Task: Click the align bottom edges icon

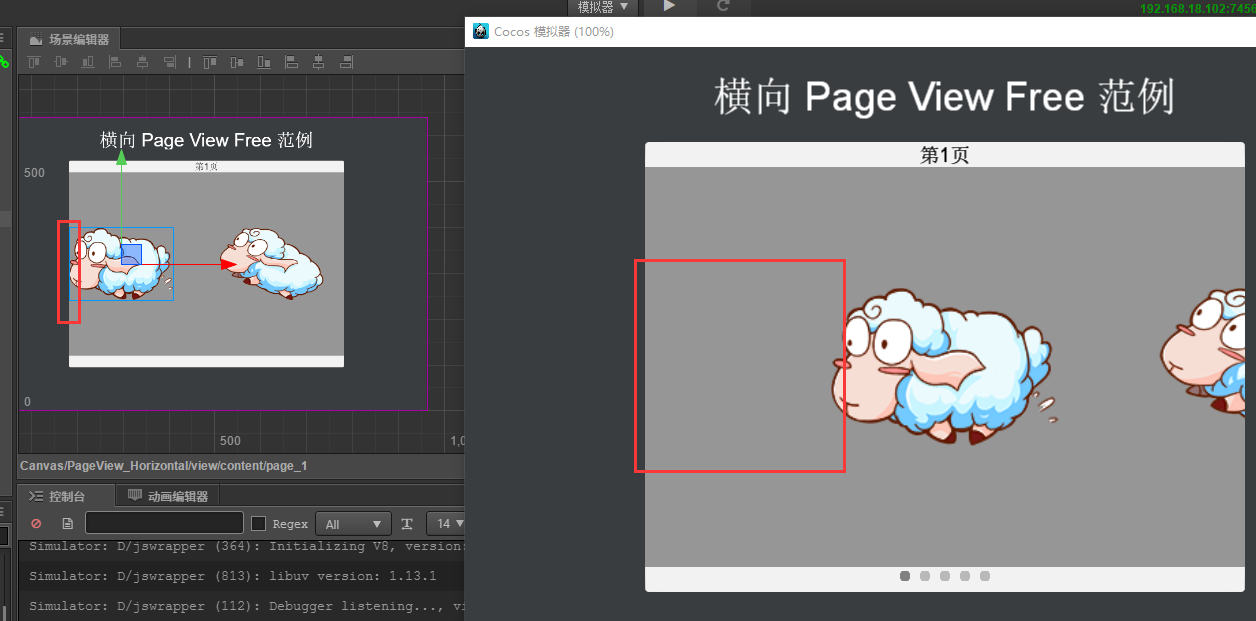Action: 88,62
